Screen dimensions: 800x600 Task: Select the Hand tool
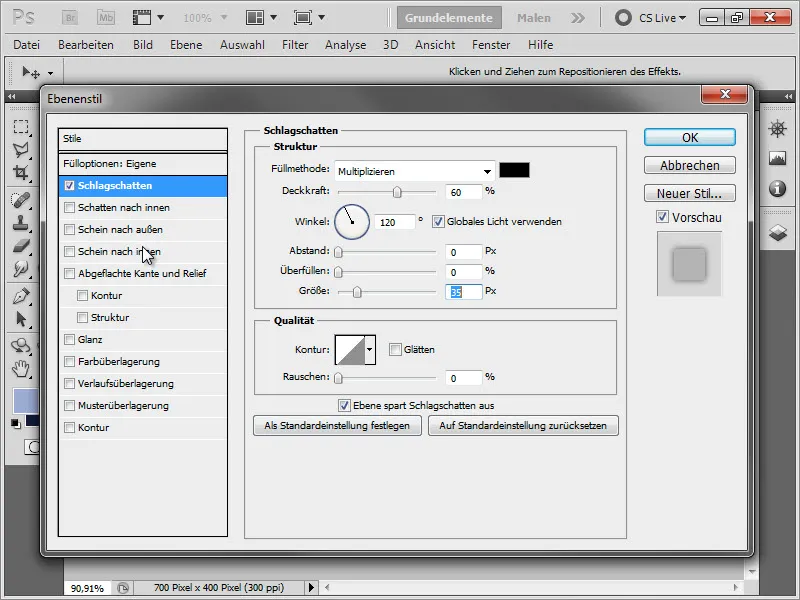(x=21, y=368)
